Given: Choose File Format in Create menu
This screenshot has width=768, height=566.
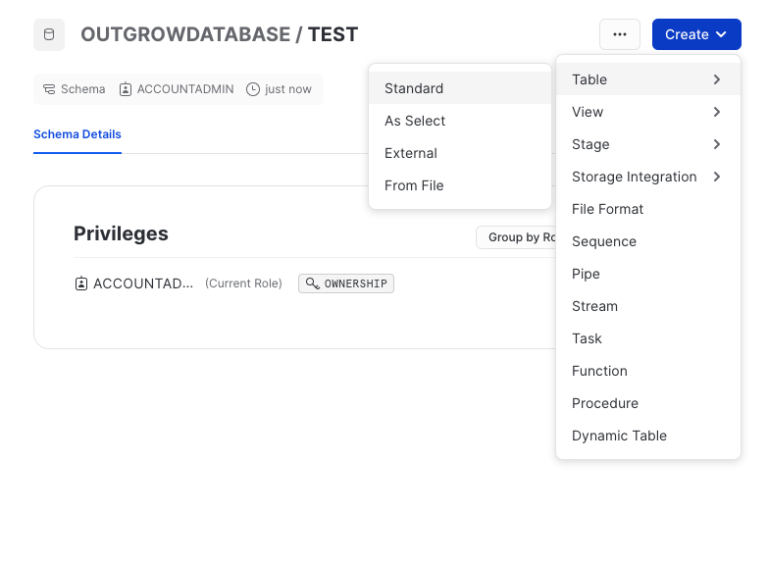Looking at the screenshot, I should pos(607,209).
